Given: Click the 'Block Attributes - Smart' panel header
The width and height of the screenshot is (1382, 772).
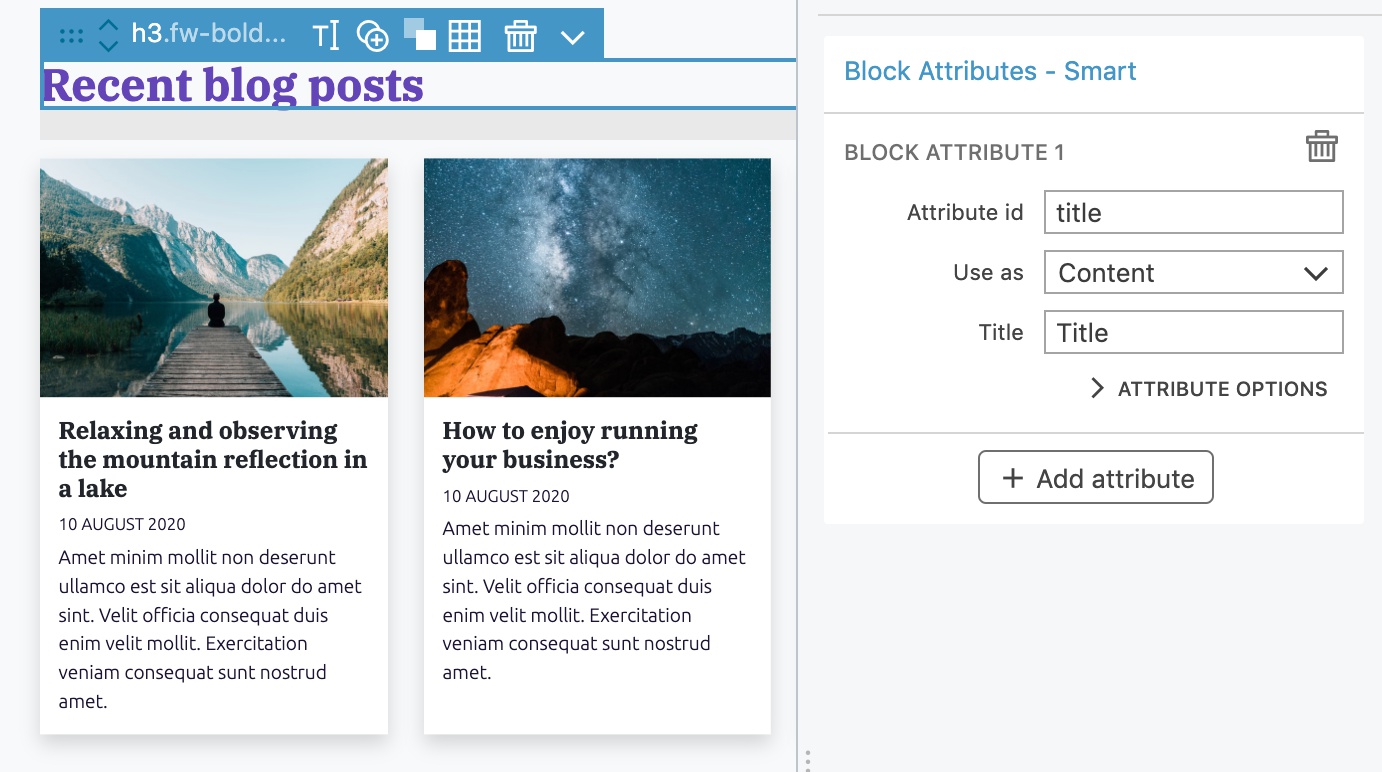Looking at the screenshot, I should [x=990, y=71].
